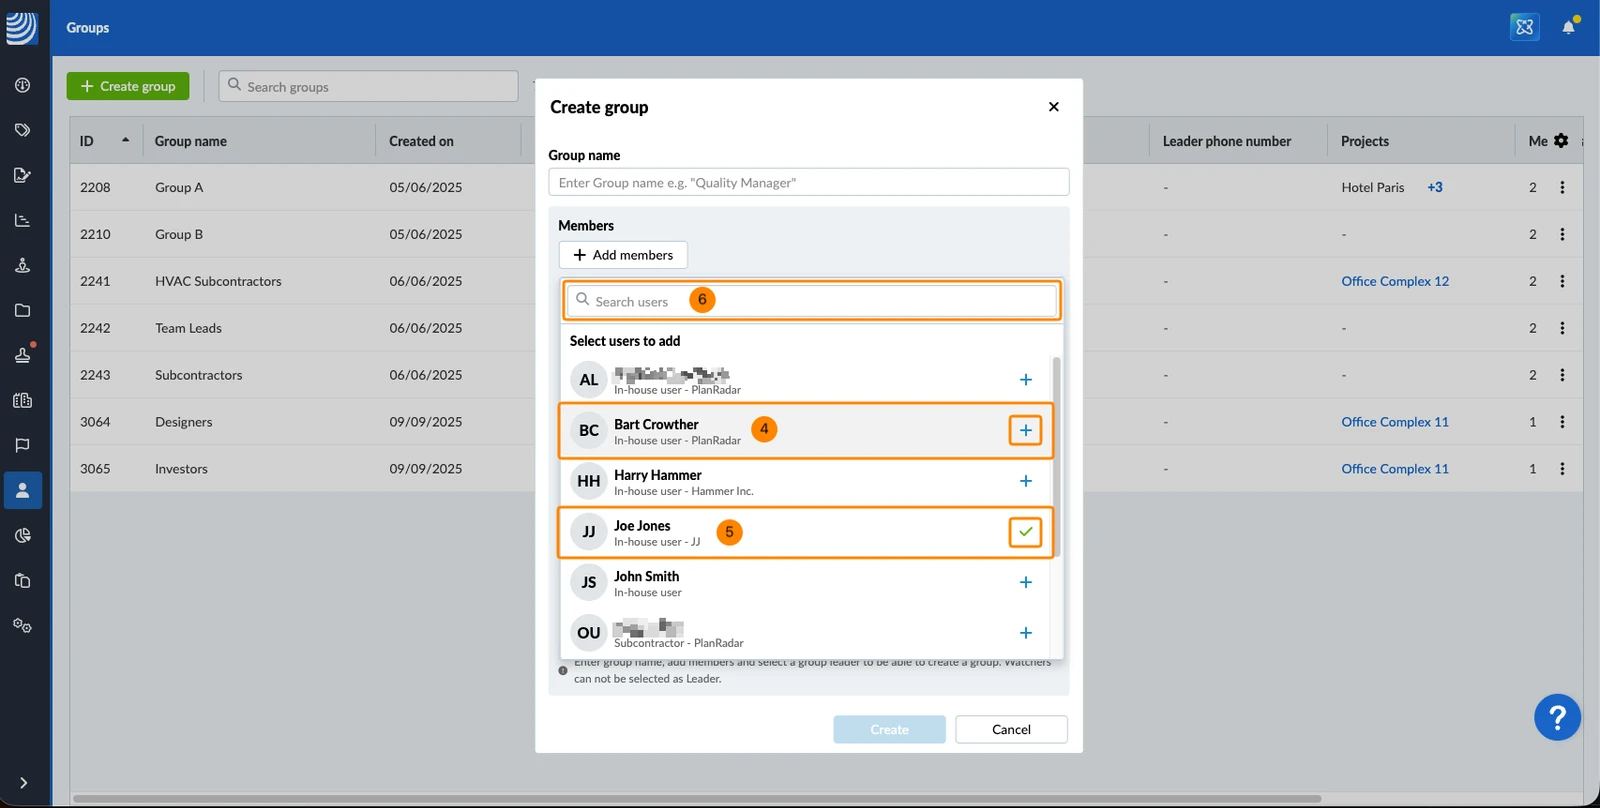This screenshot has width=1600, height=808.
Task: Click group ID 2208 cell
Action: (x=95, y=187)
